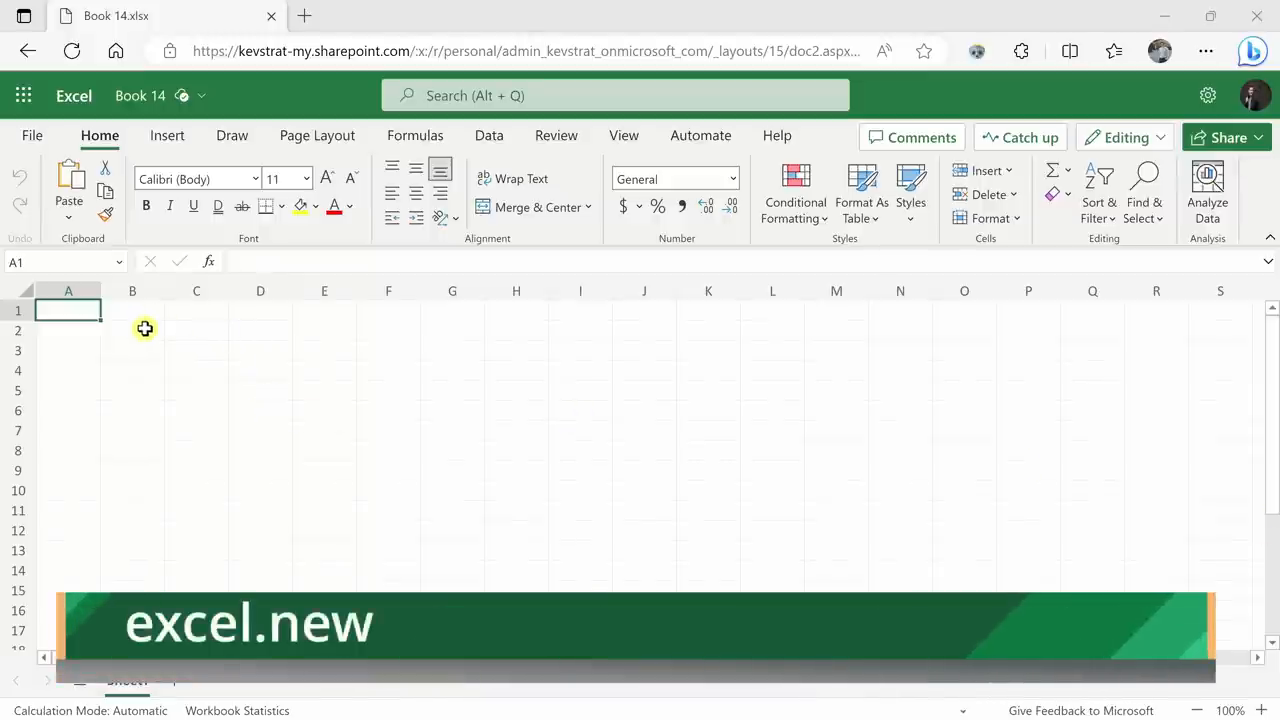Open the Editing mode dropdown
This screenshot has height=720, width=1280.
1125,137
